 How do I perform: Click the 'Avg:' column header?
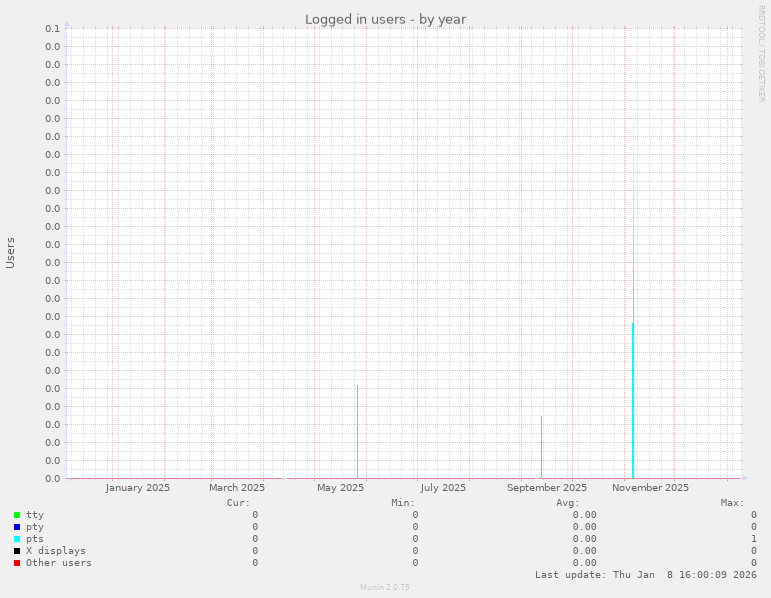click(x=567, y=502)
